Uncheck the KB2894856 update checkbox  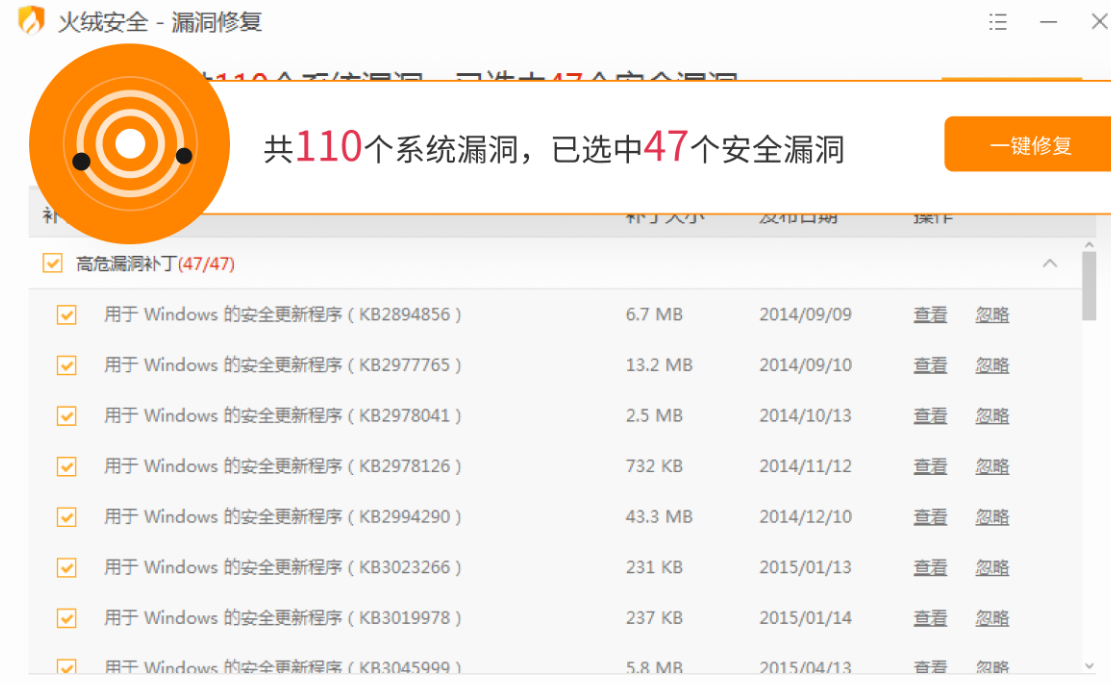click(67, 315)
